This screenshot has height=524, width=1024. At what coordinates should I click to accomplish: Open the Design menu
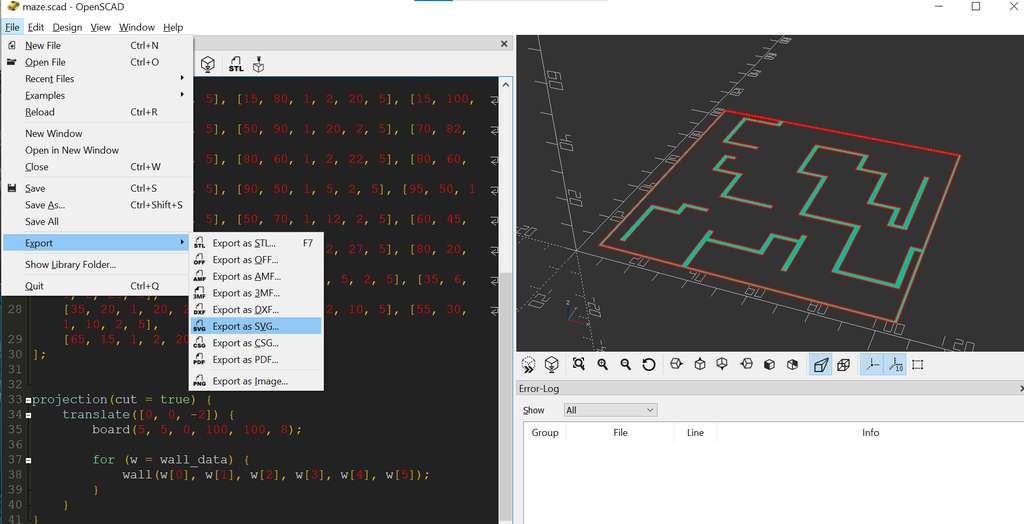click(67, 27)
